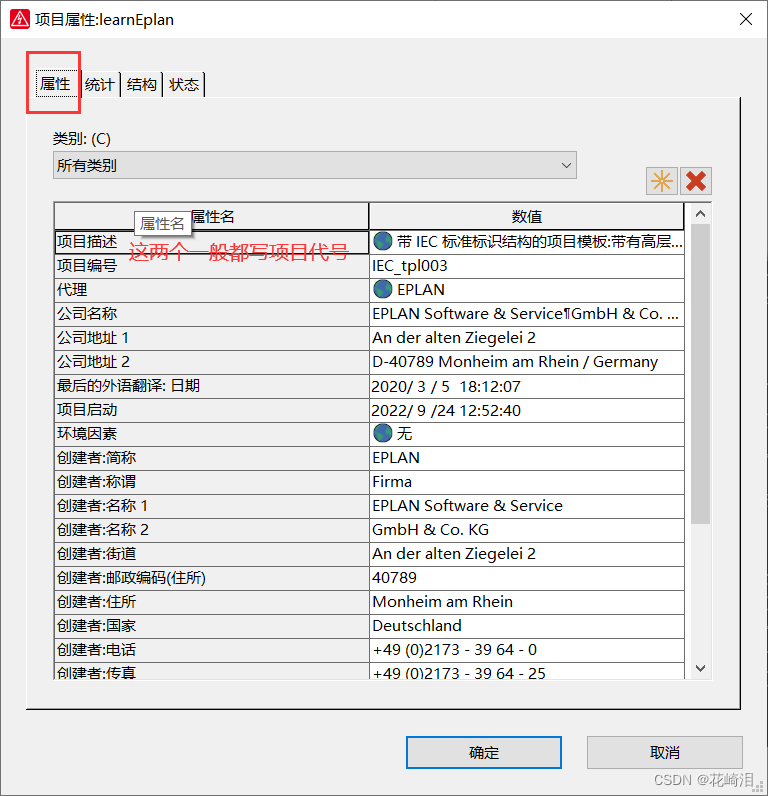
Task: Click the globe icon in 项目描述 value
Action: (382, 241)
